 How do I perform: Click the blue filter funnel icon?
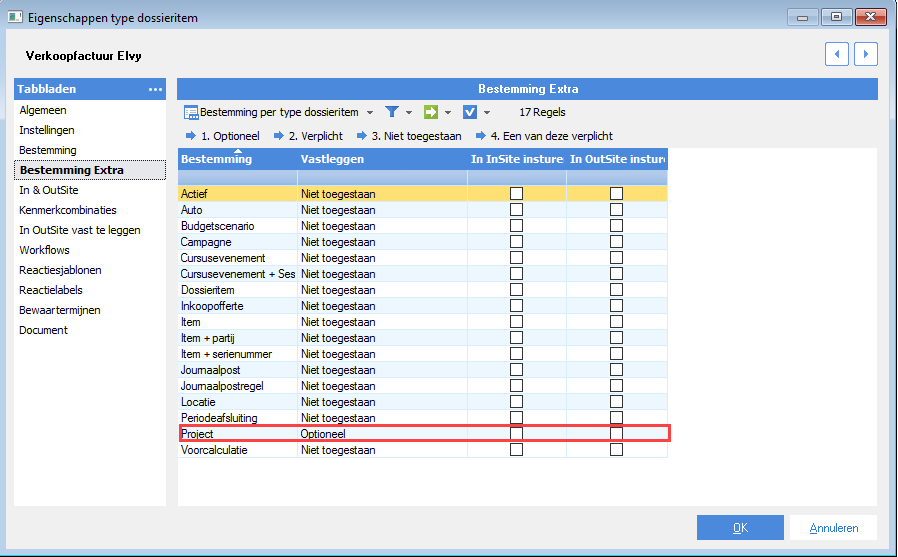(x=392, y=112)
